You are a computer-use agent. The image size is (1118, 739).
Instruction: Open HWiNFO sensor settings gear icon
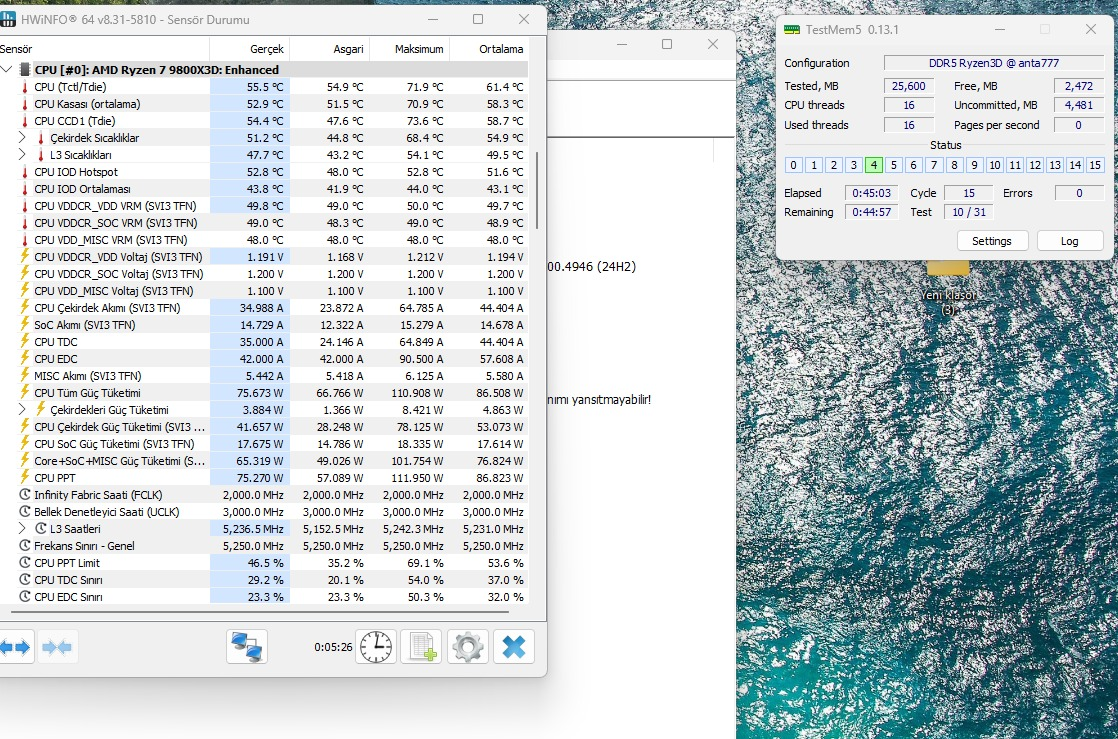[468, 647]
